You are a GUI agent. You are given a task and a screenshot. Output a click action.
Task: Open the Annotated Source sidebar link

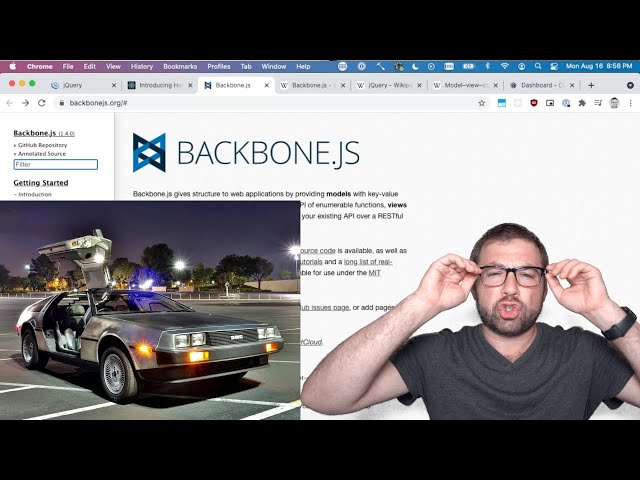(x=42, y=153)
